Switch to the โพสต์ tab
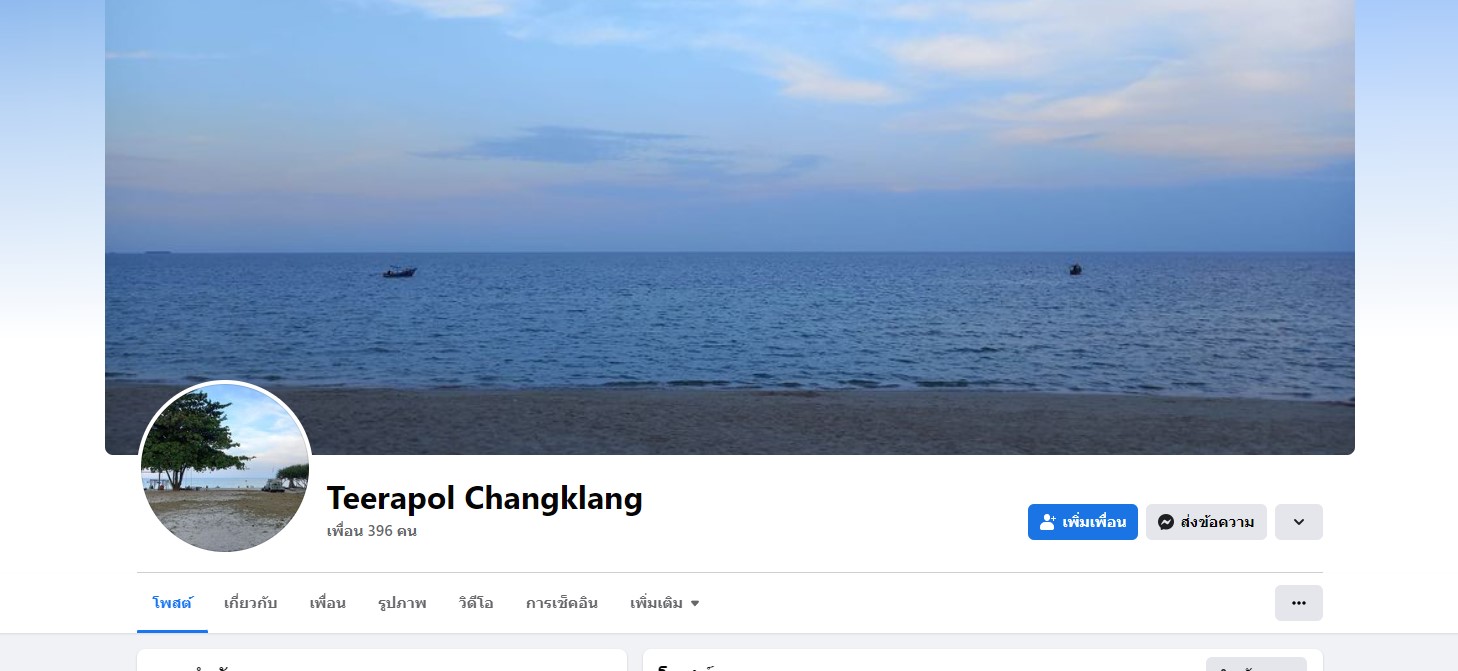This screenshot has width=1458, height=671. pos(172,603)
